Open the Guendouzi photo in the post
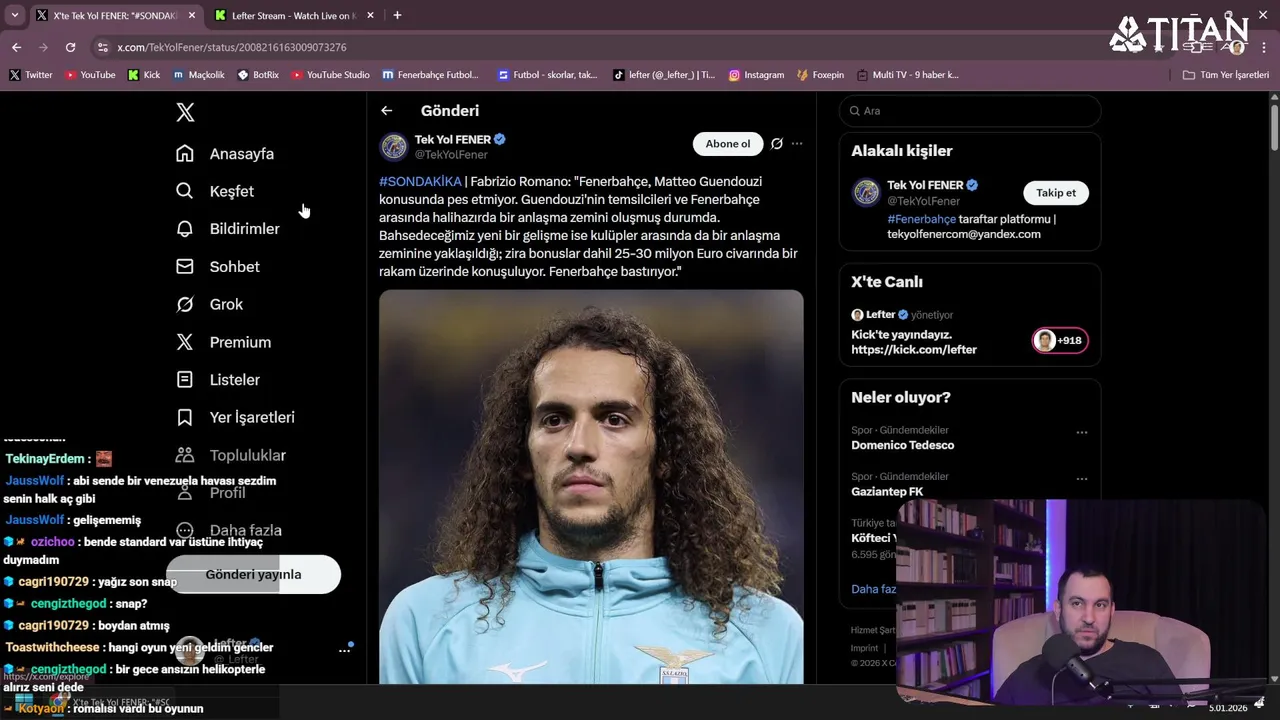Screen dimensions: 1280x720 point(591,487)
